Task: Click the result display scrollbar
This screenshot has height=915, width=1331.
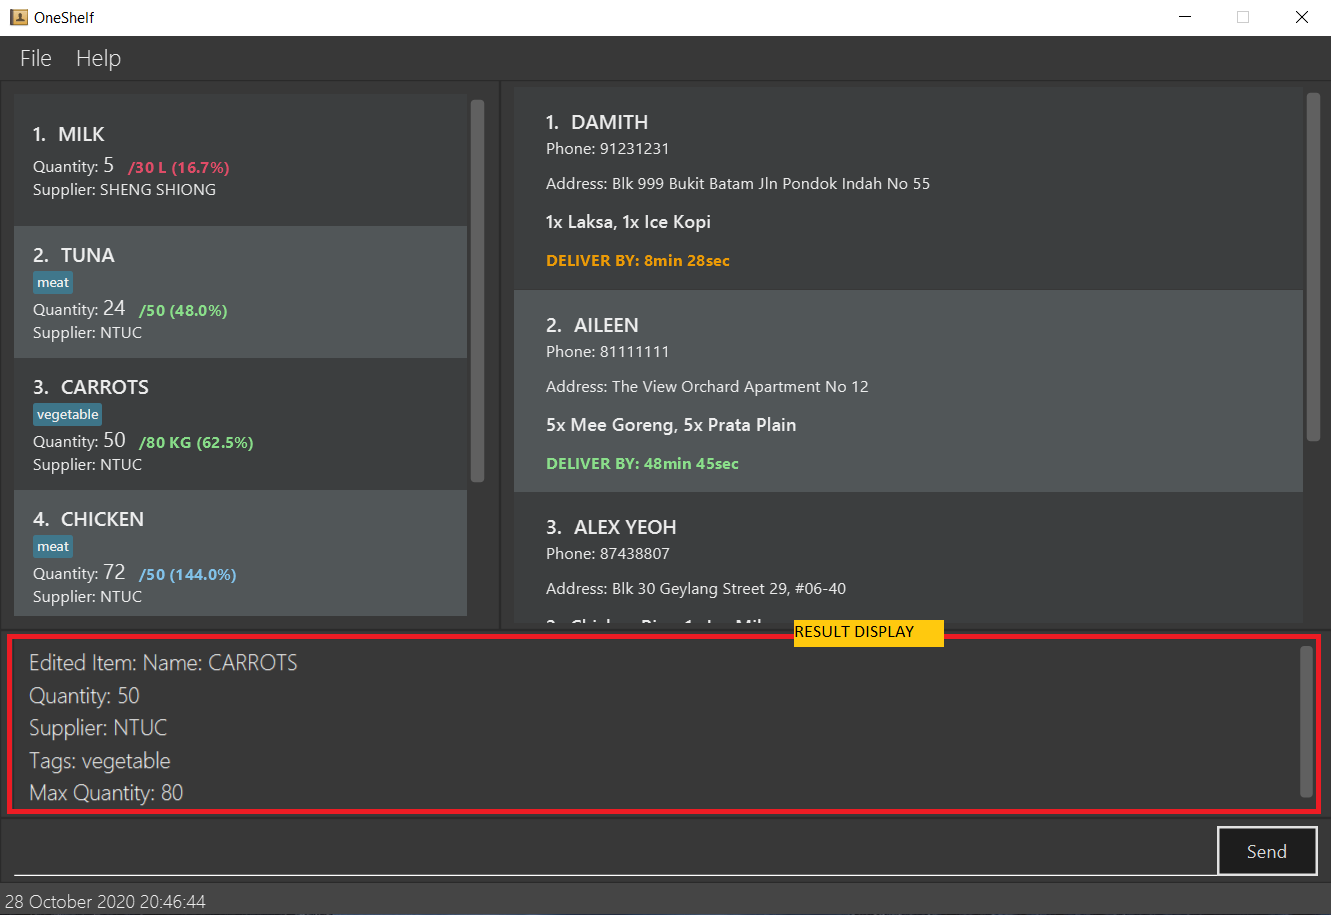Action: (1306, 721)
